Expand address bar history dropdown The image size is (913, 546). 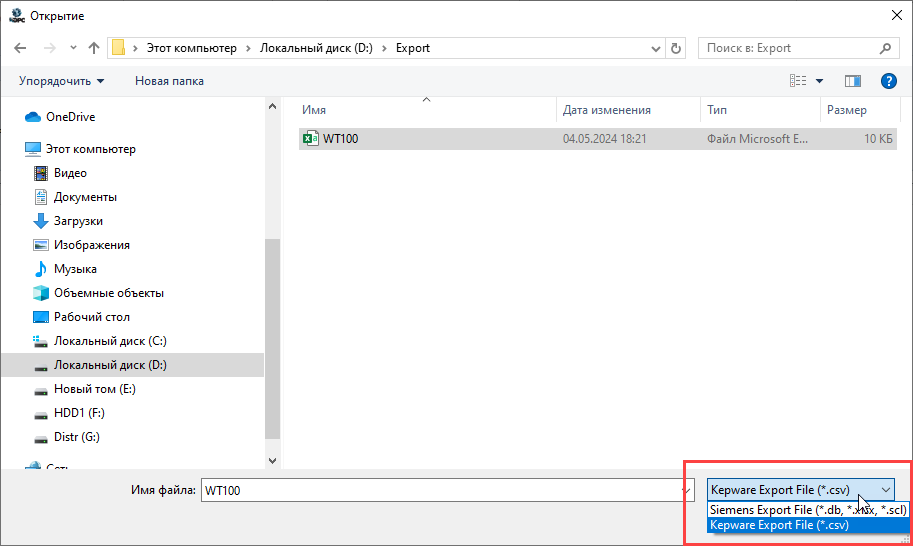656,49
